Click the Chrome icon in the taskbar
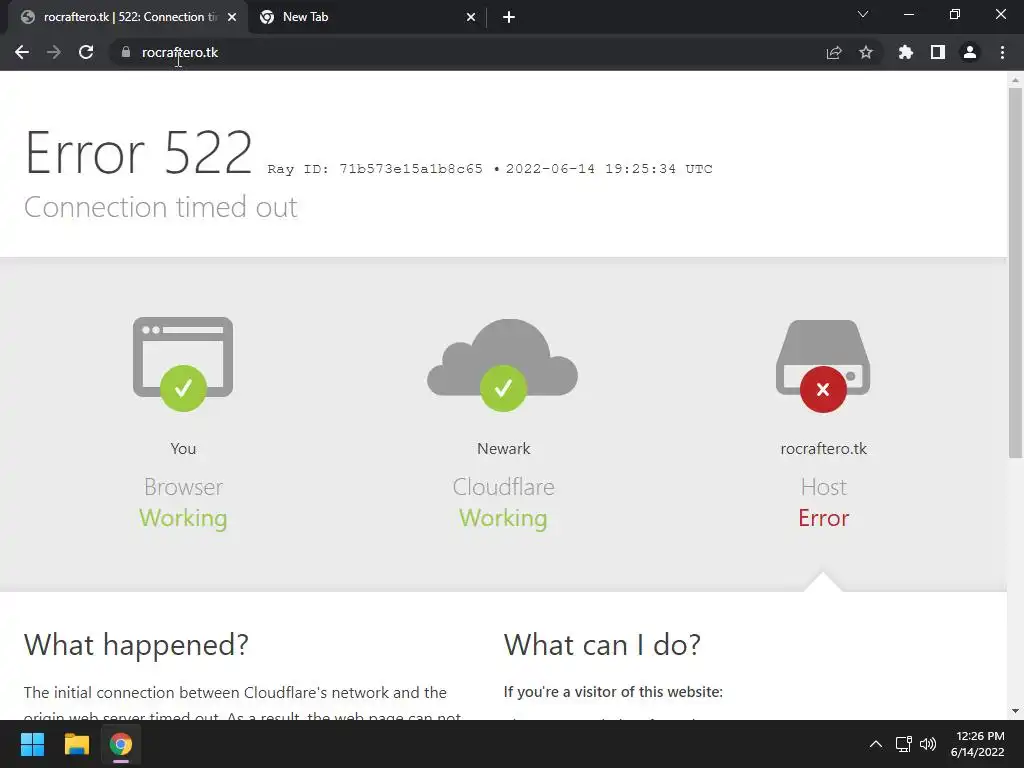The image size is (1024, 768). pyautogui.click(x=120, y=744)
